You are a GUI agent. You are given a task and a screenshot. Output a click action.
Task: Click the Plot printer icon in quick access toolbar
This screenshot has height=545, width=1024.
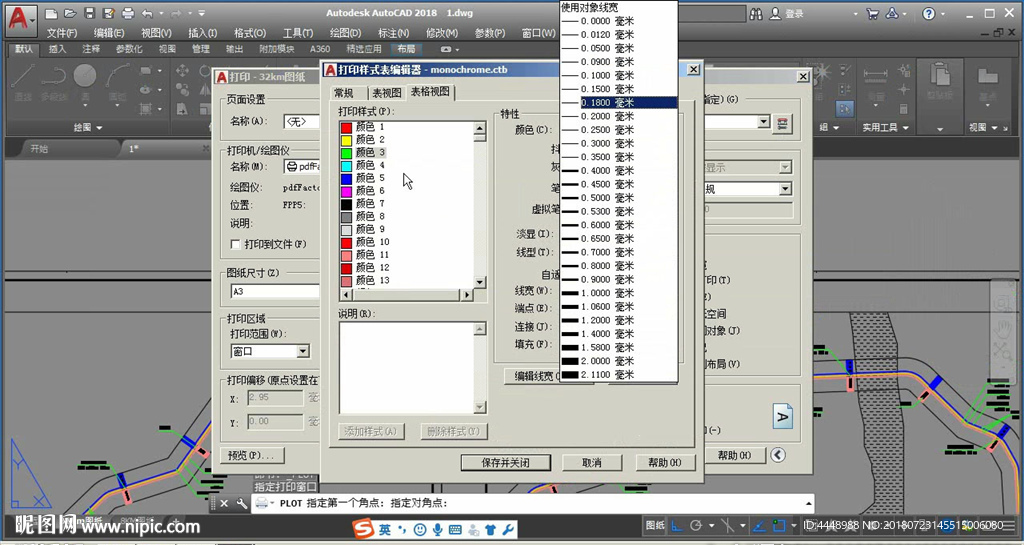coord(125,13)
